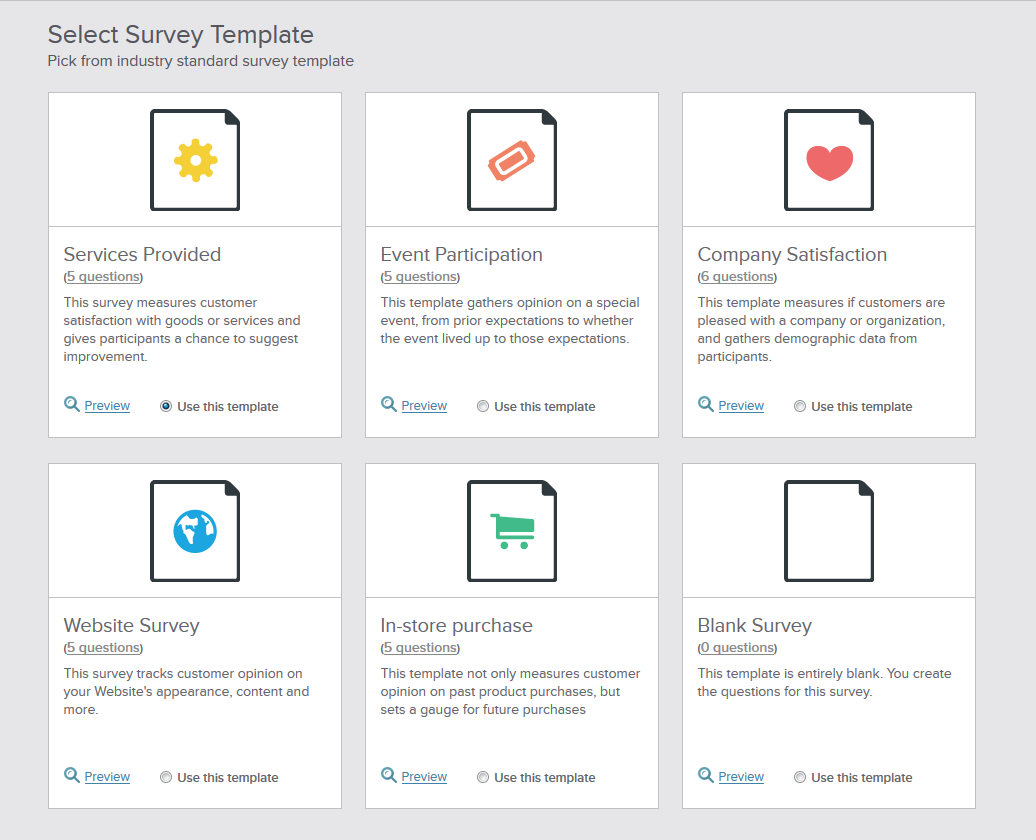1036x840 pixels.
Task: Select Use this template for Event Participation
Action: (x=483, y=406)
